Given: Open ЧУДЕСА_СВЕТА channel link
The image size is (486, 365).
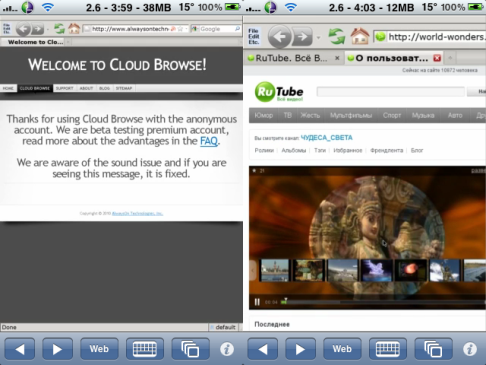Looking at the screenshot, I should coord(326,138).
